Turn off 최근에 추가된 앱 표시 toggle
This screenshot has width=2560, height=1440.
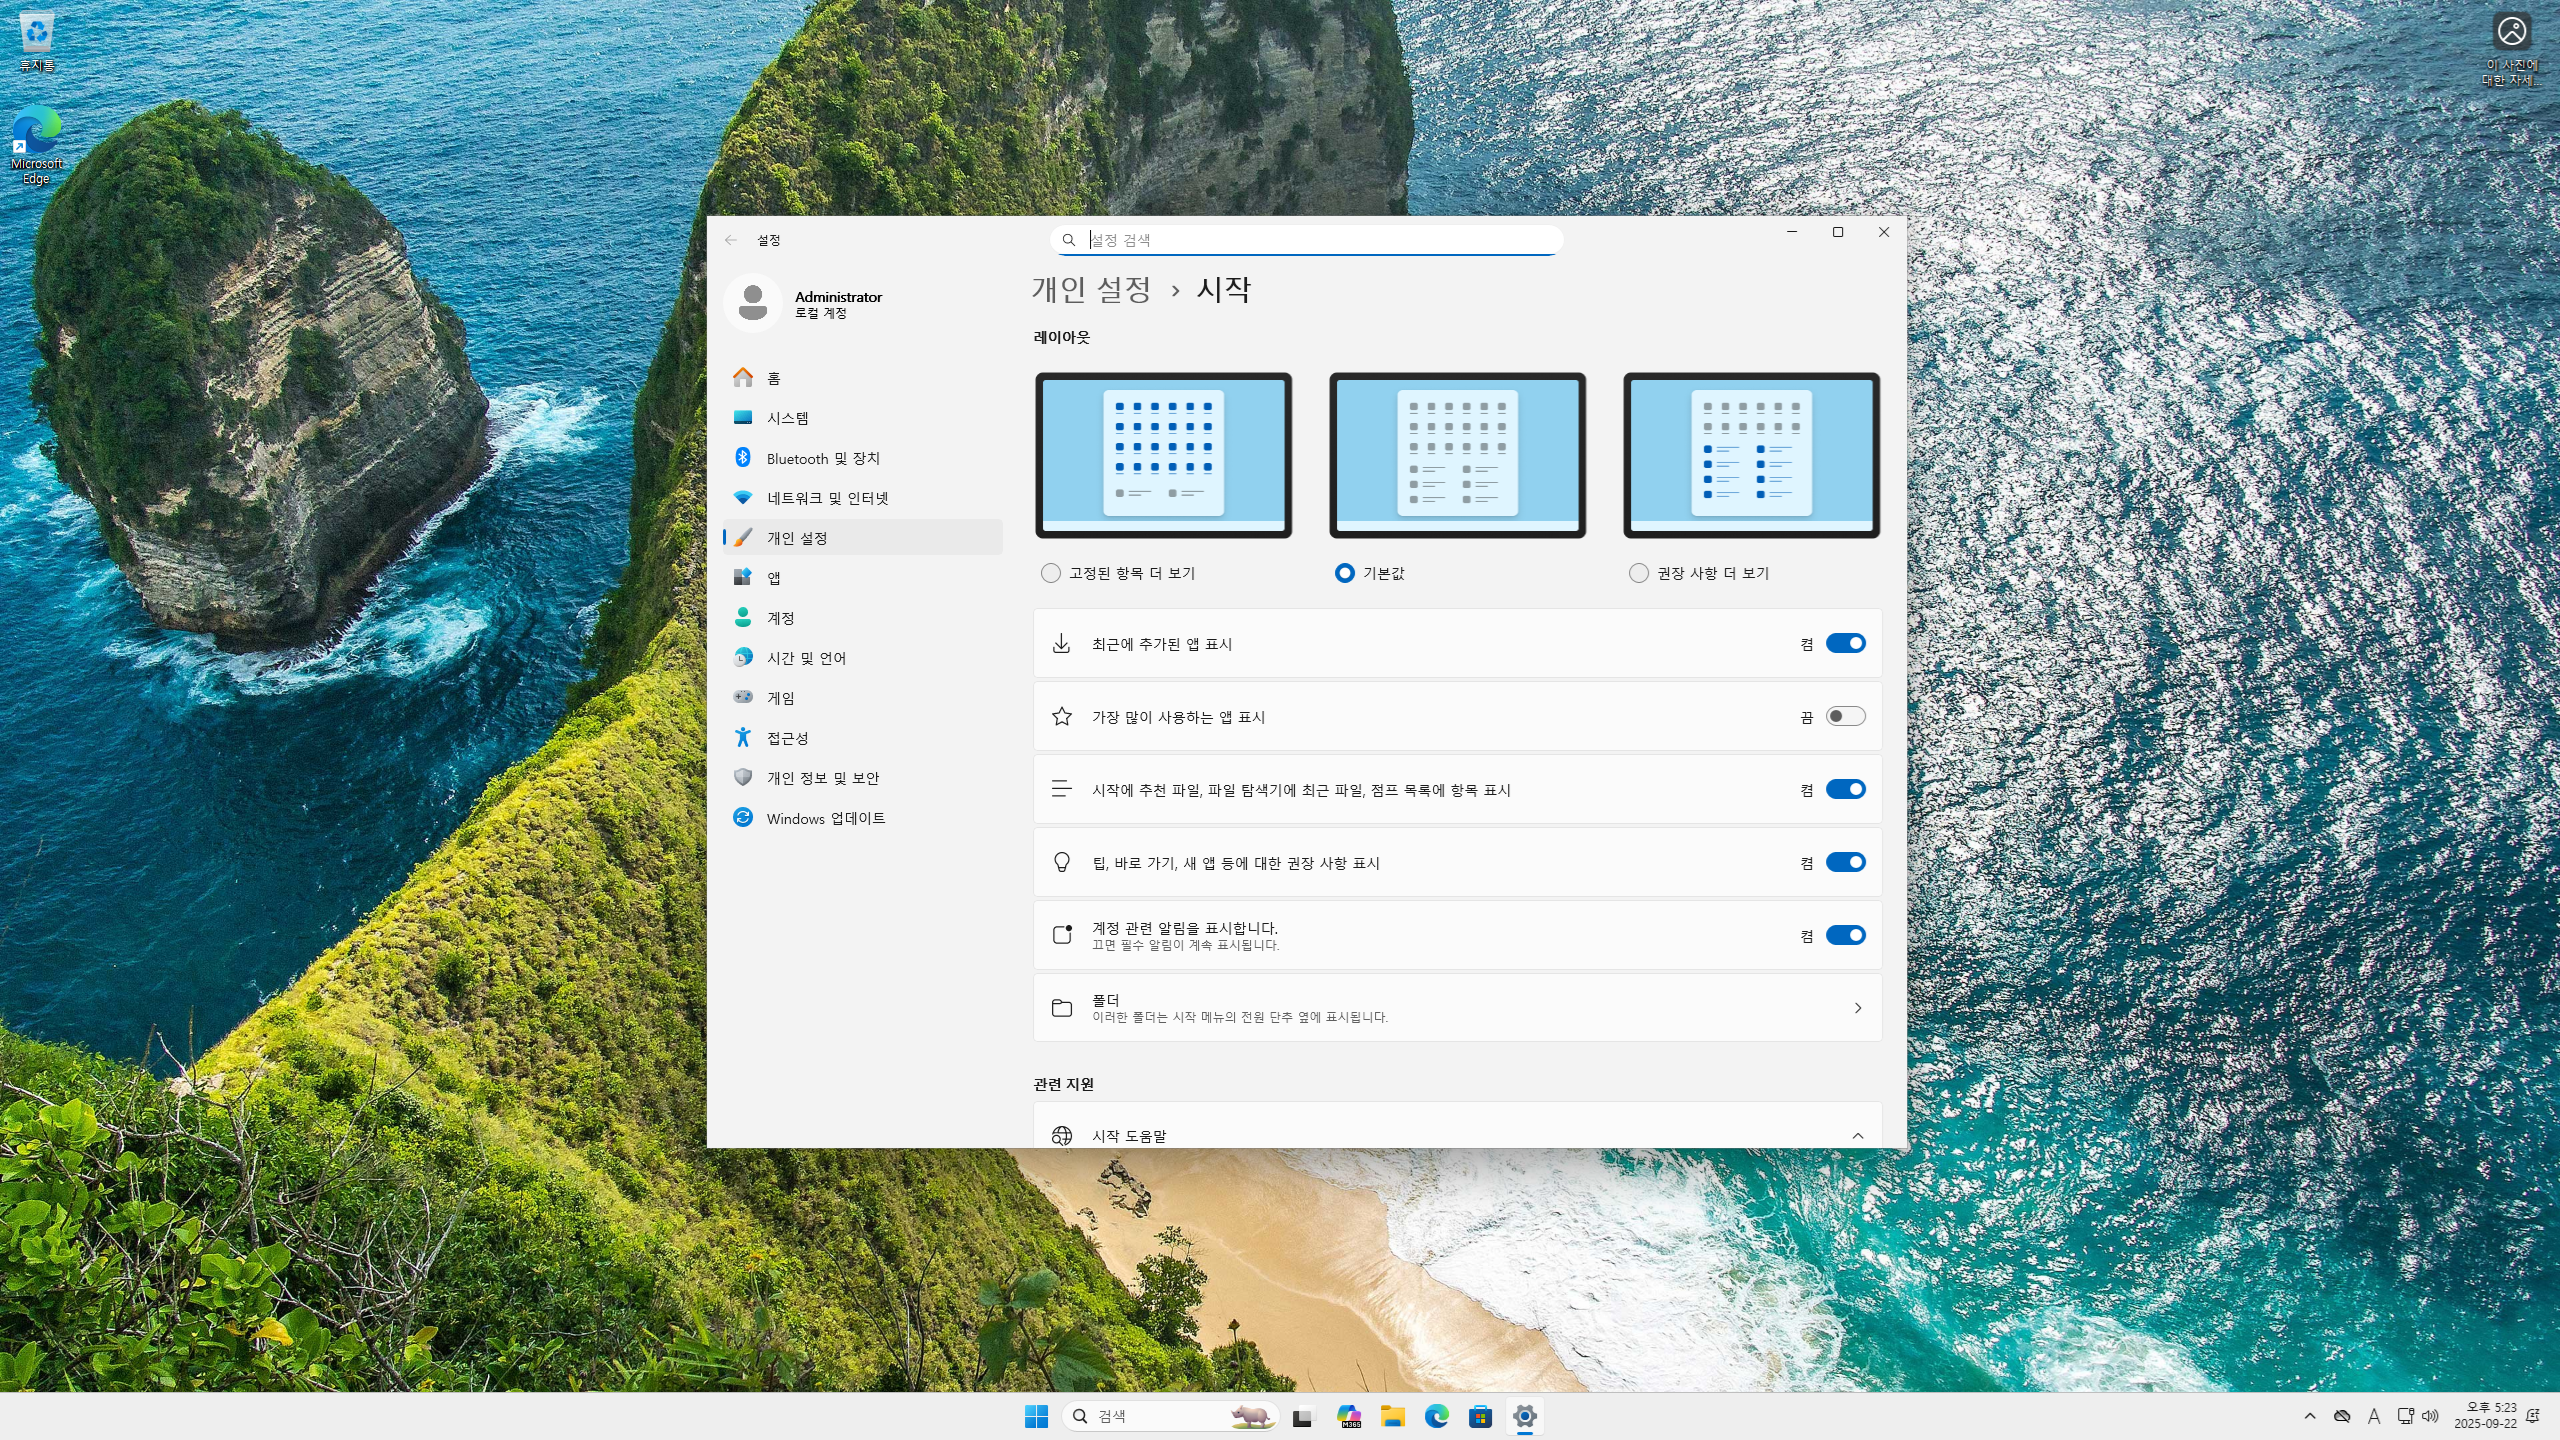[1845, 644]
